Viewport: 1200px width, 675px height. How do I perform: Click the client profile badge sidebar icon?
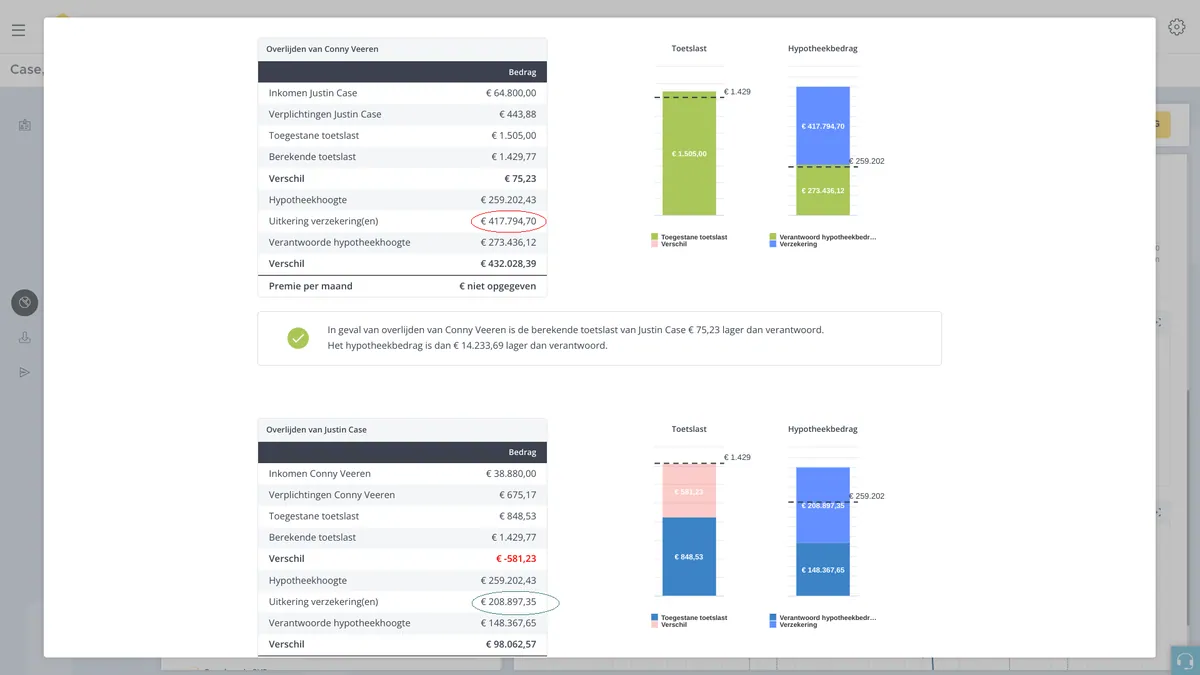point(25,125)
